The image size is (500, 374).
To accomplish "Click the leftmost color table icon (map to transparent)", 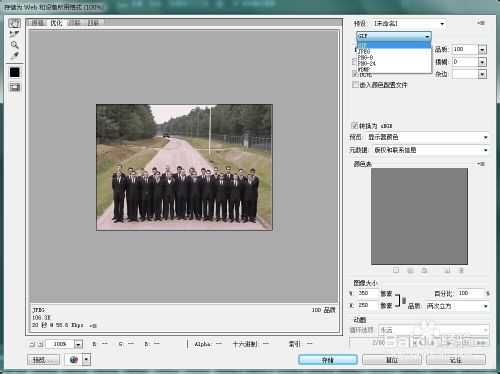I will pos(396,270).
